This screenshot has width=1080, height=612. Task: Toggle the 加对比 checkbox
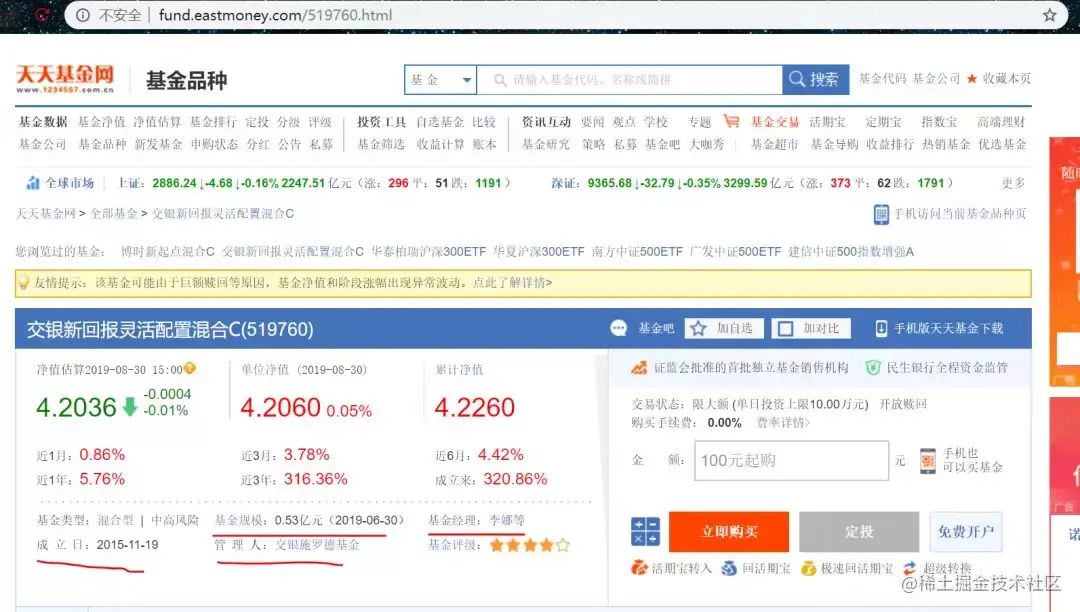tap(785, 329)
